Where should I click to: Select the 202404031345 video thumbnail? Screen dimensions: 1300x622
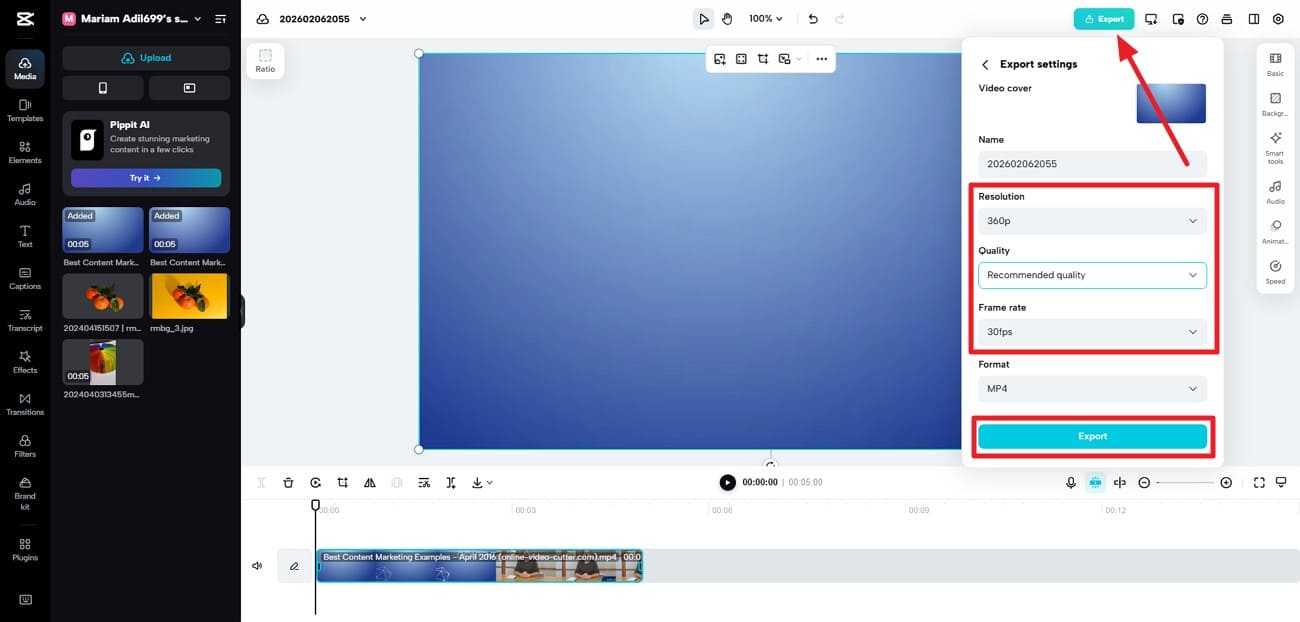103,362
